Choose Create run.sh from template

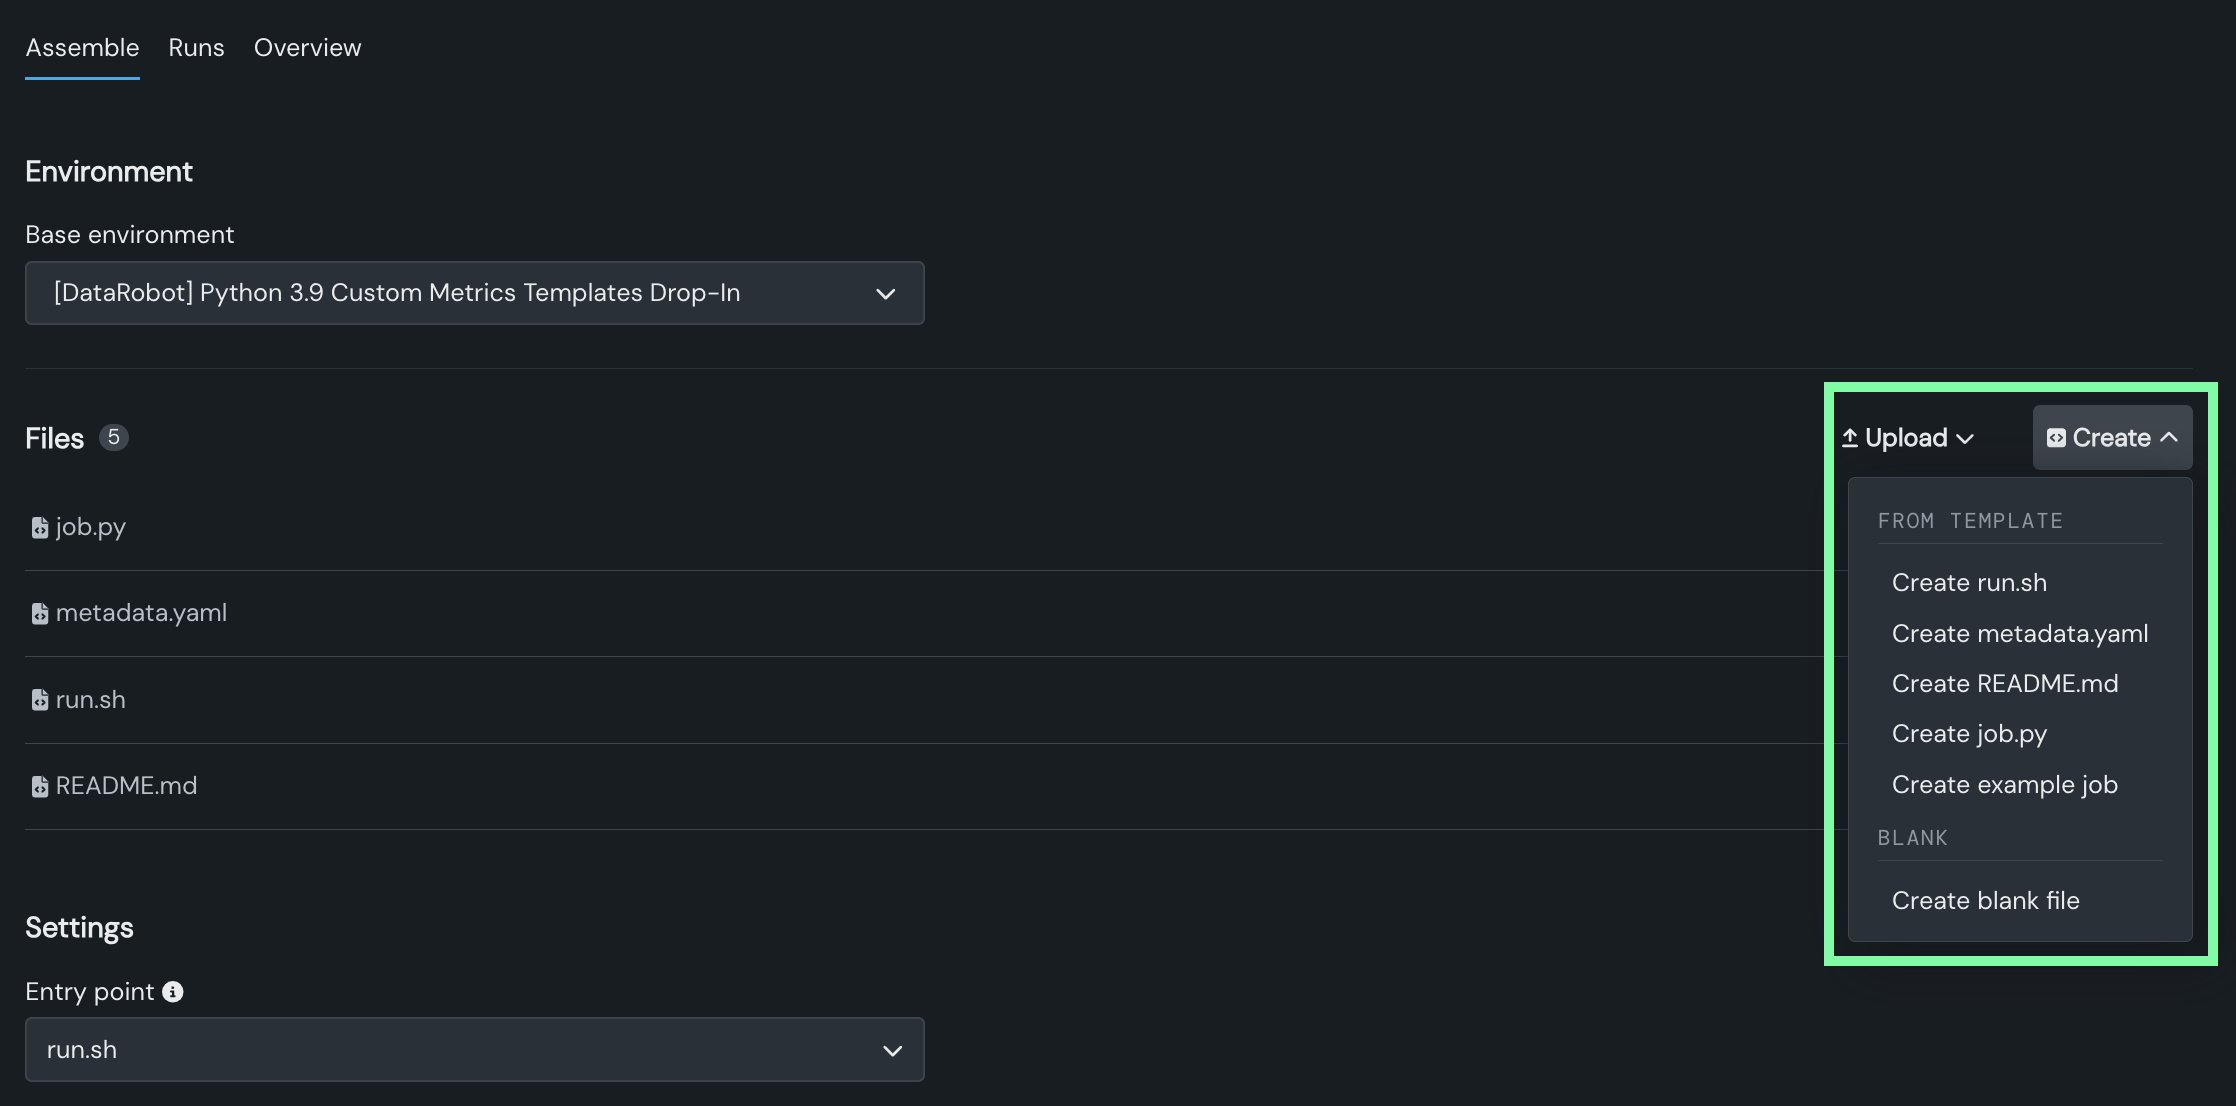(1969, 583)
